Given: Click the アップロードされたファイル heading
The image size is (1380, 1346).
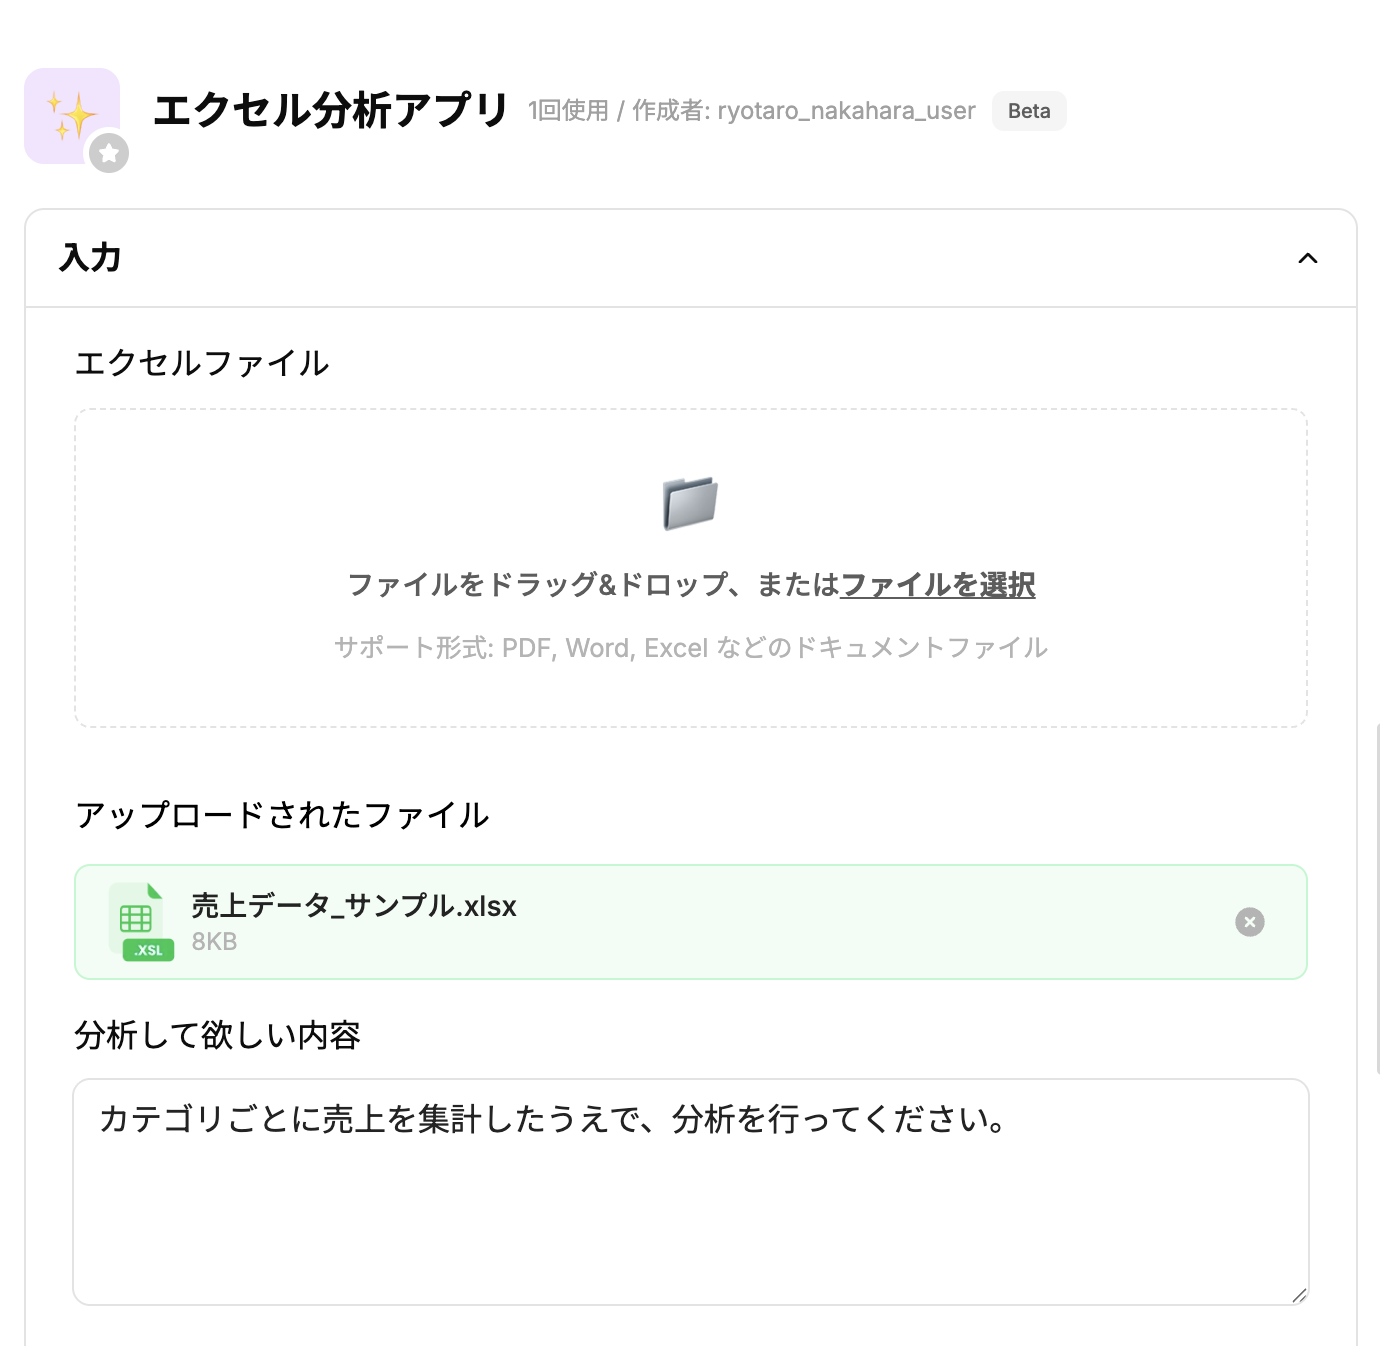Looking at the screenshot, I should click(282, 815).
